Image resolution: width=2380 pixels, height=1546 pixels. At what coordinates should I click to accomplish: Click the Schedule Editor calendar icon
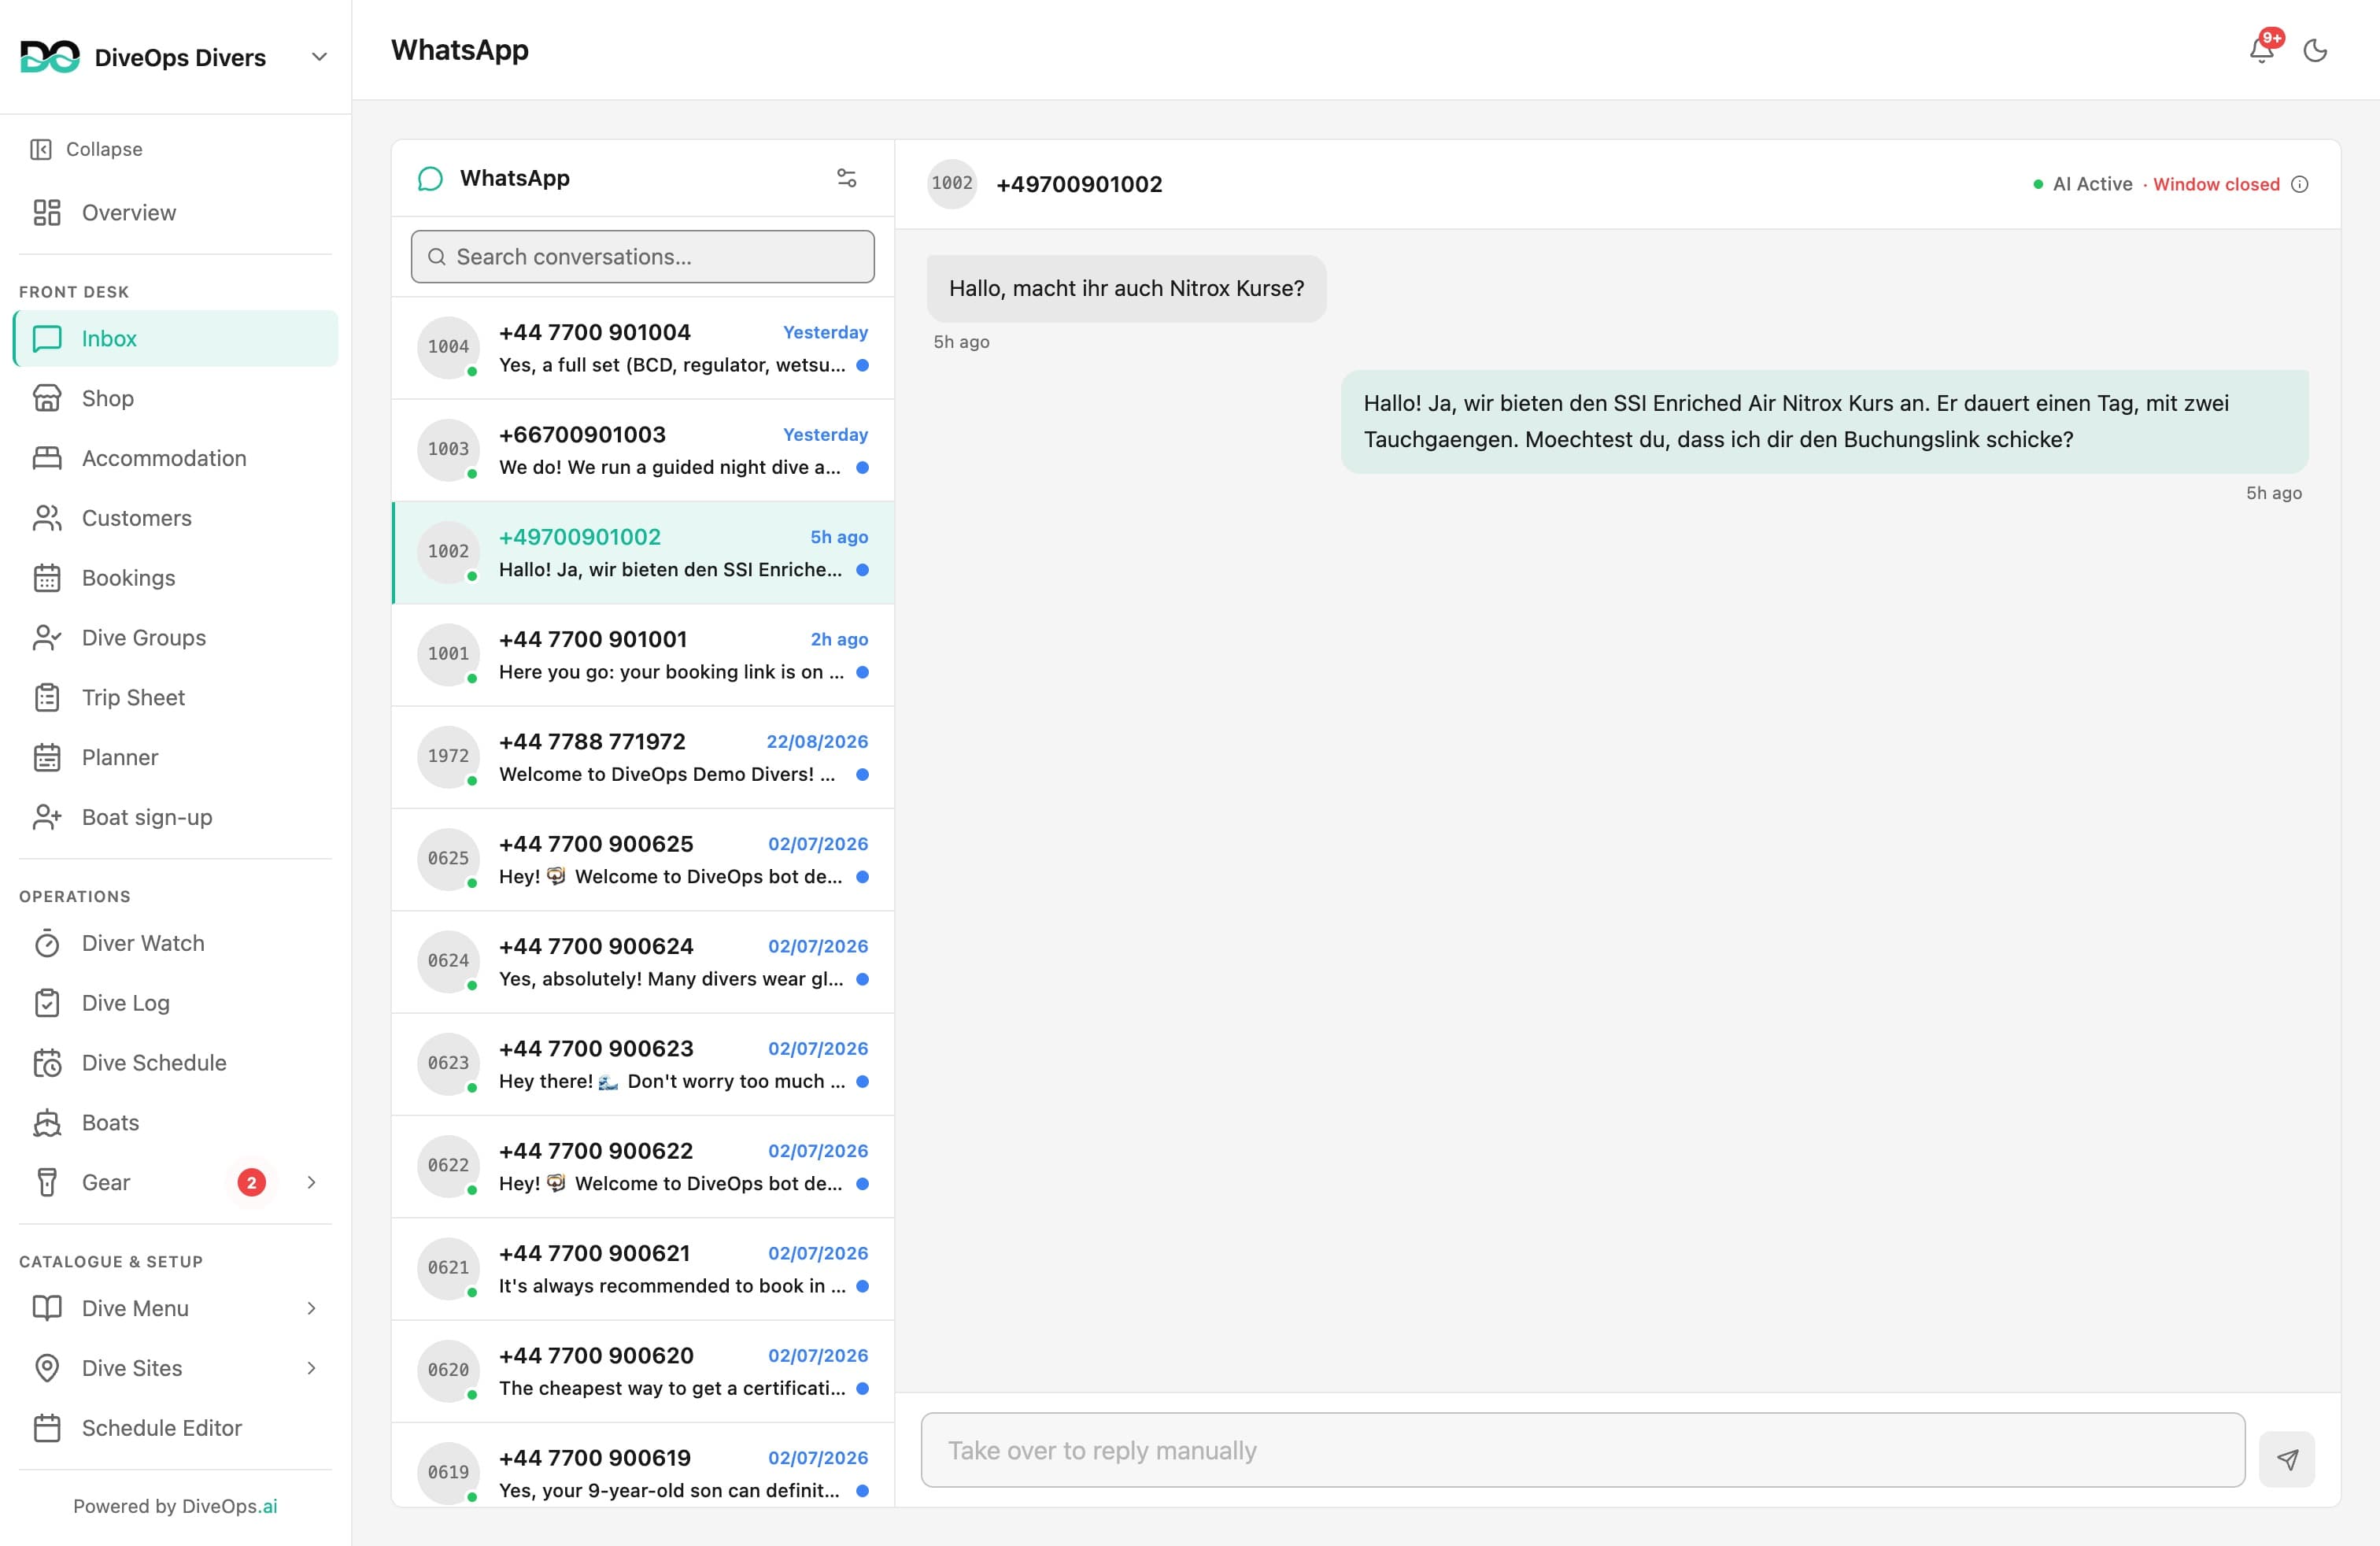click(47, 1428)
